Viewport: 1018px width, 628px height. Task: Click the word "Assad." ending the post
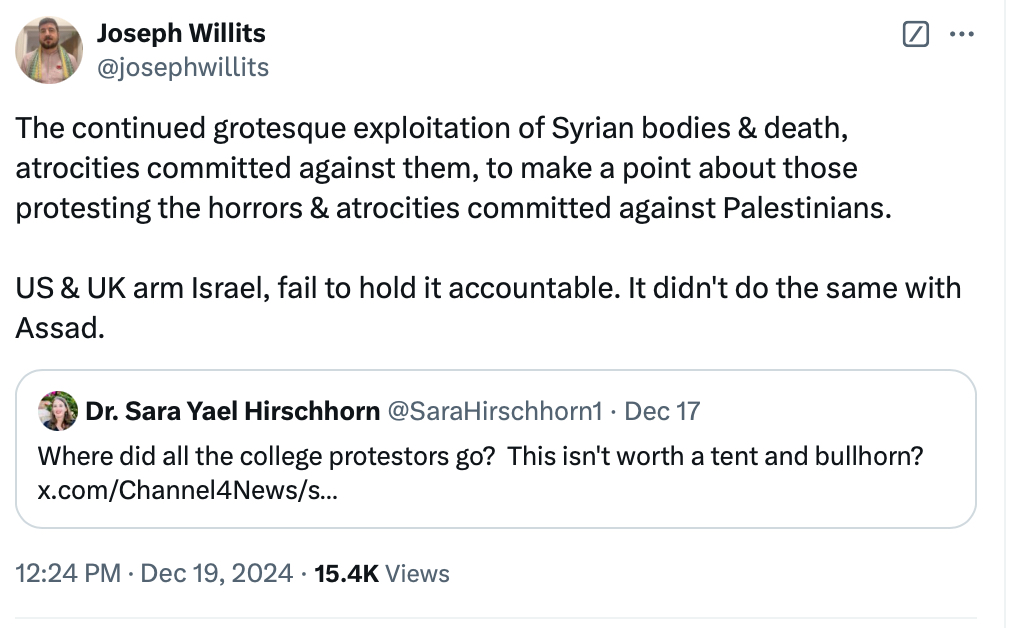pos(60,327)
